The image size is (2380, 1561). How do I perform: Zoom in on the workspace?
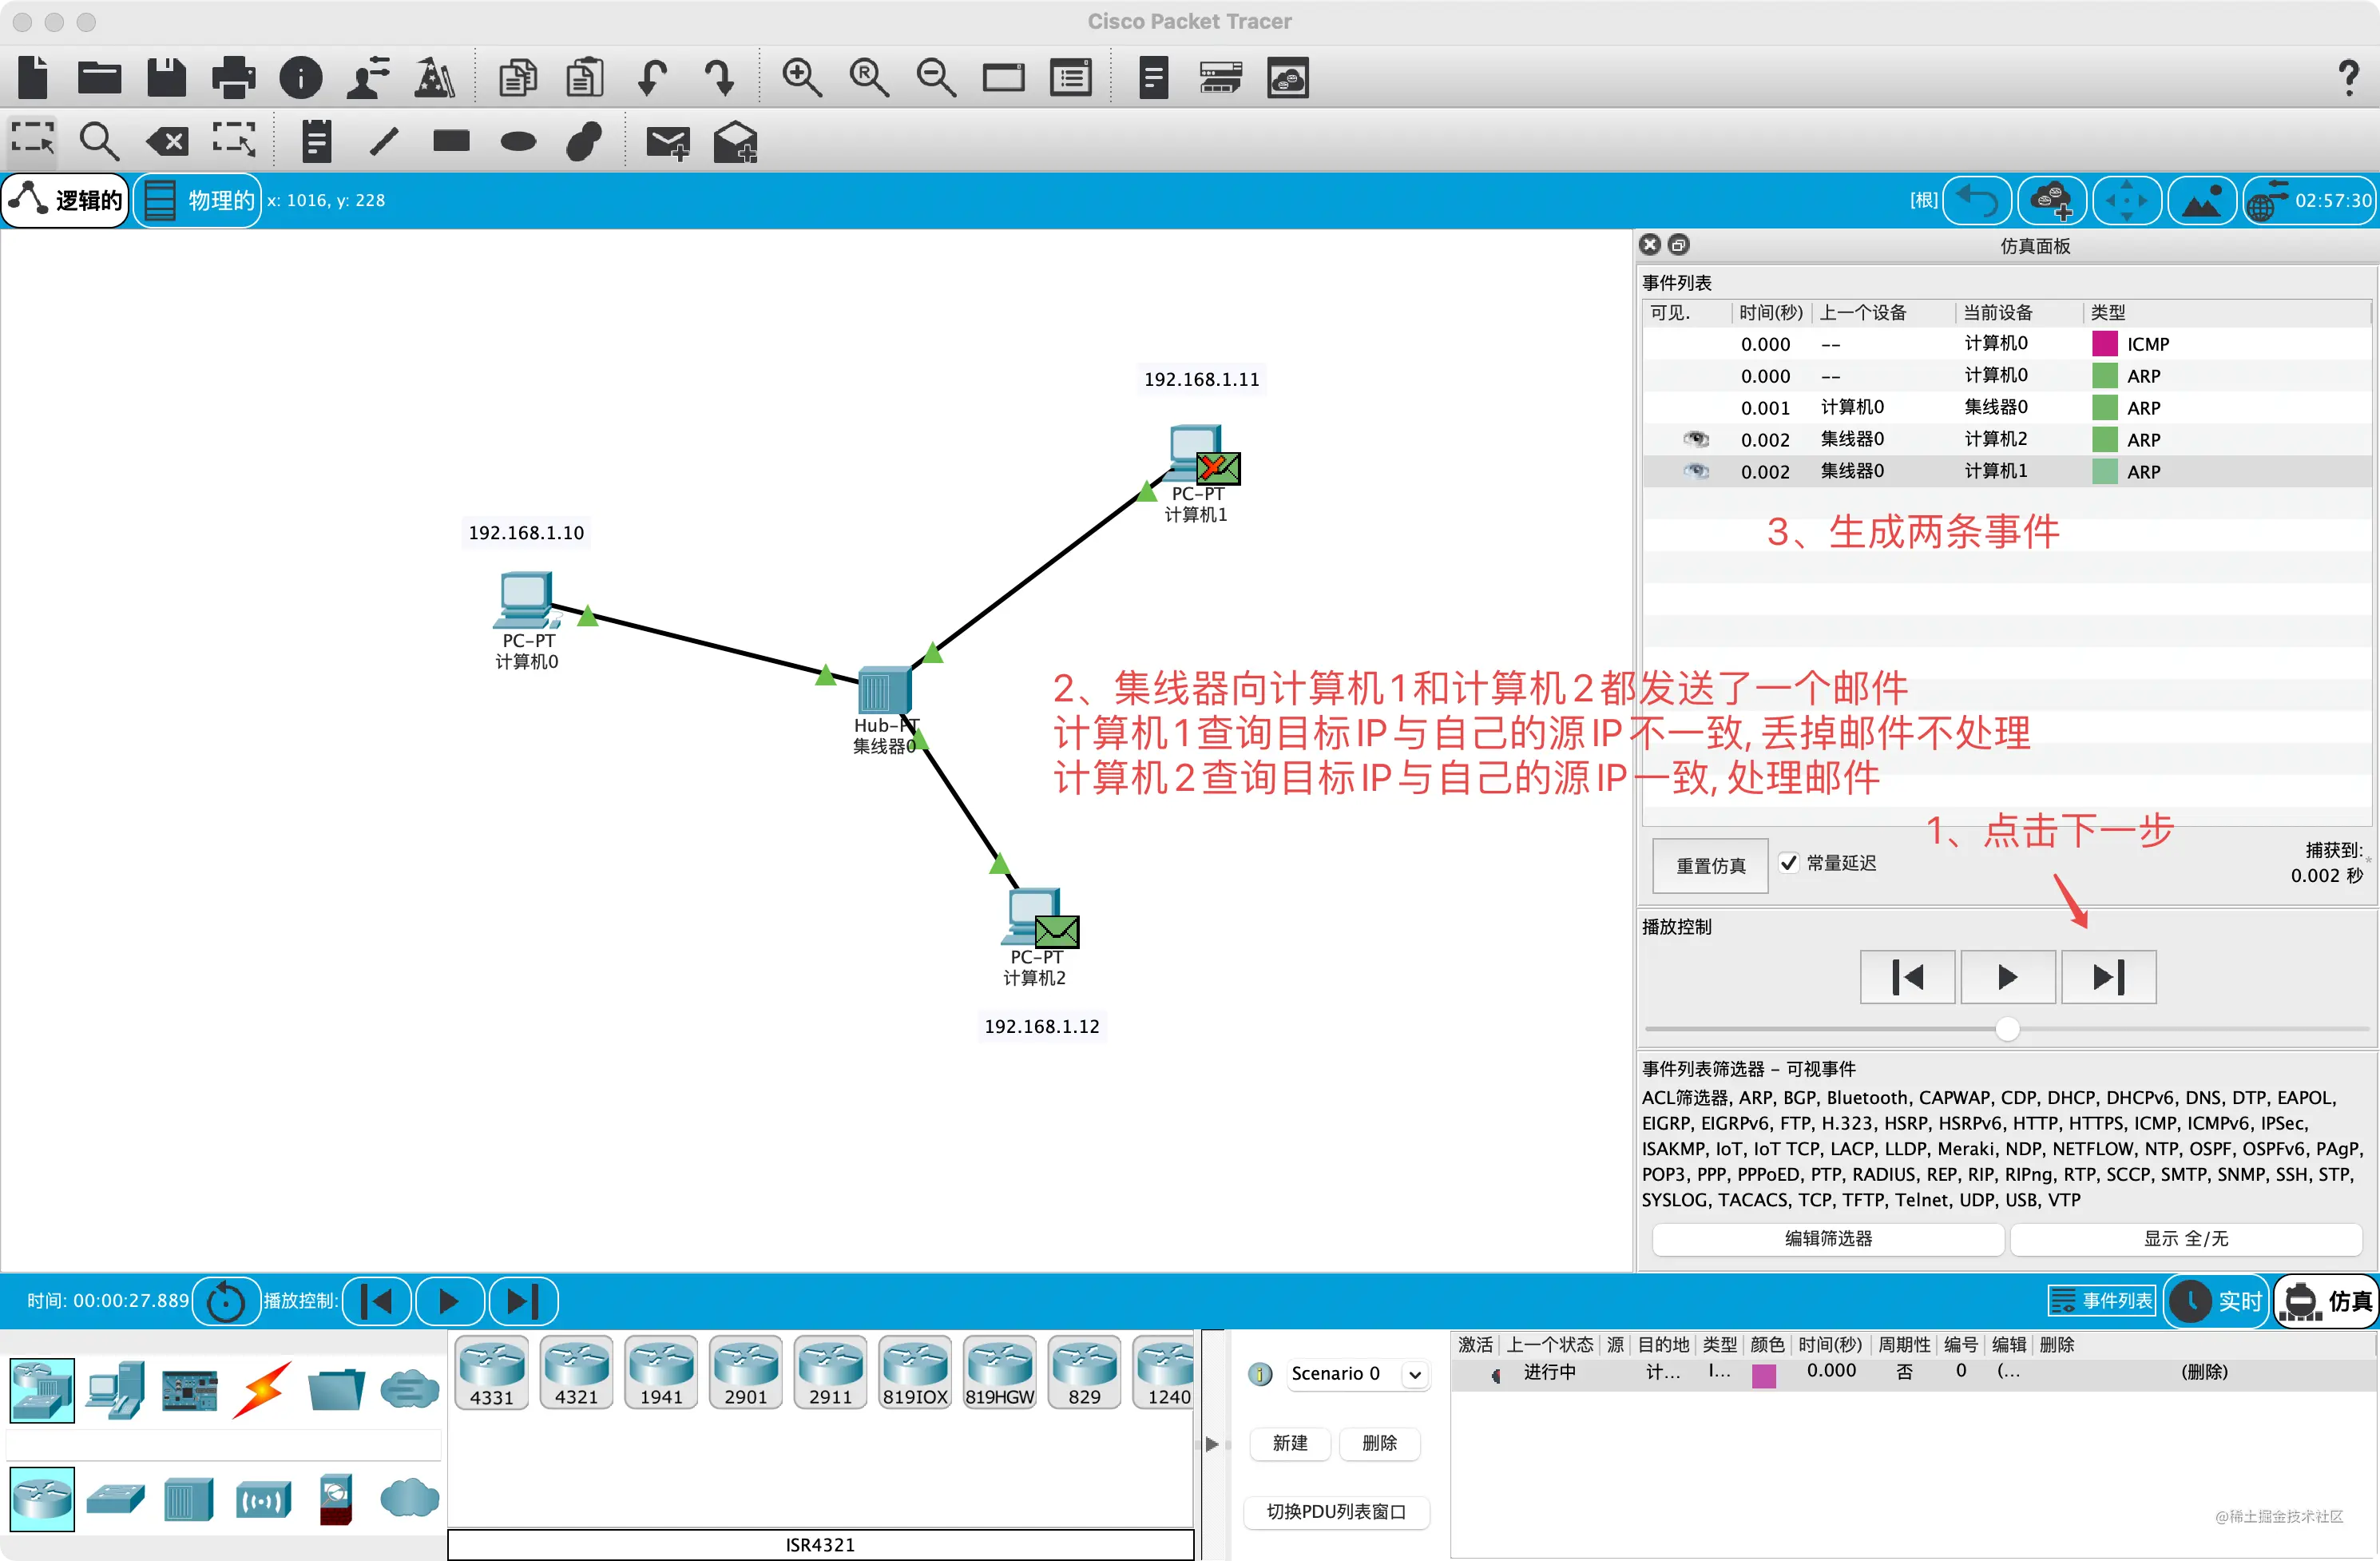coord(802,77)
